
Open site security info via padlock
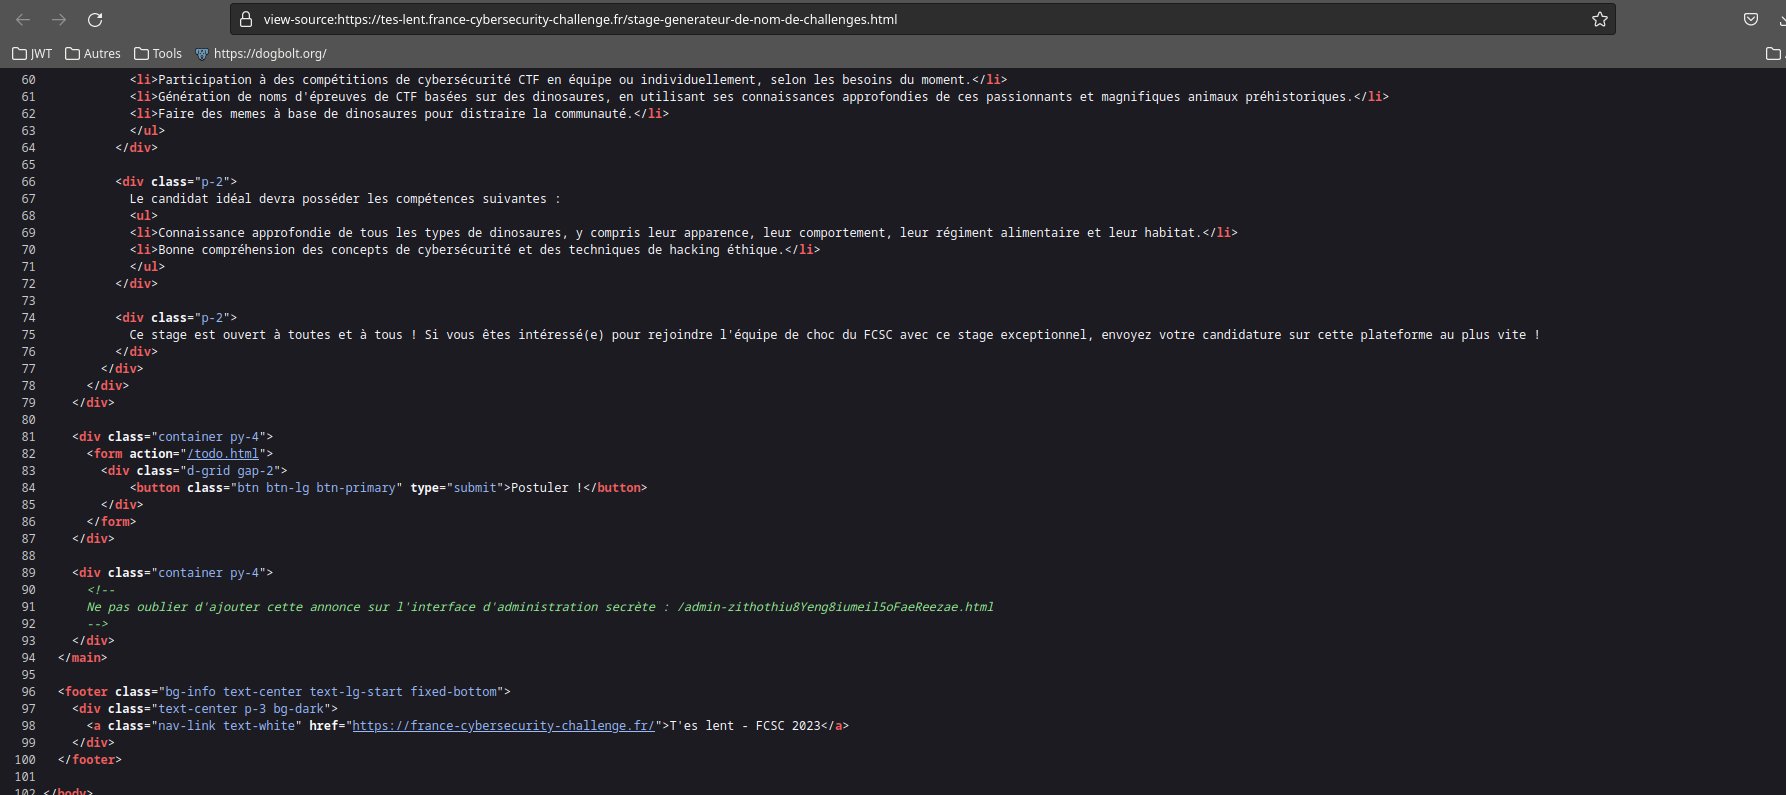click(x=246, y=19)
